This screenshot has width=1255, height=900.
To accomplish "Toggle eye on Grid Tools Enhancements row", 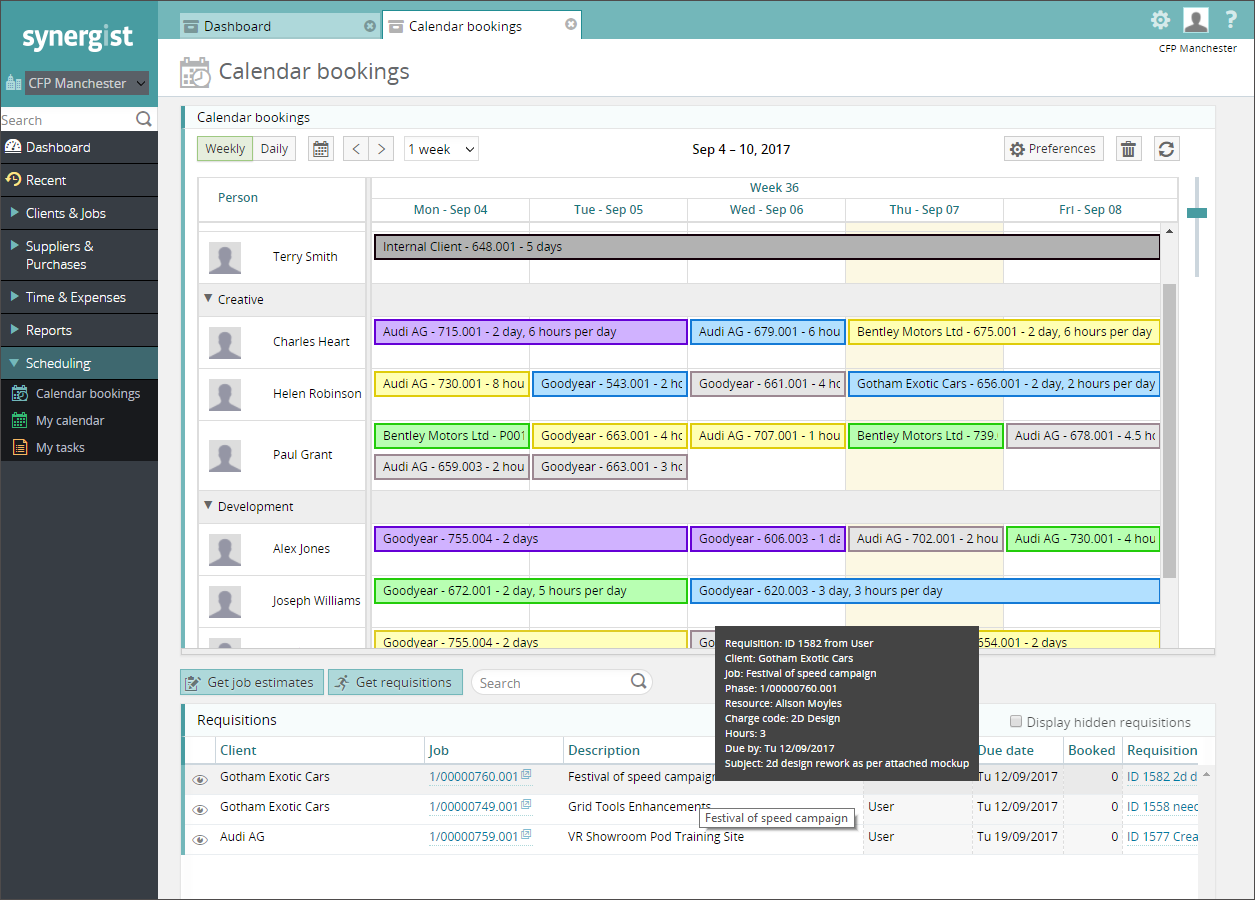I will [x=200, y=809].
